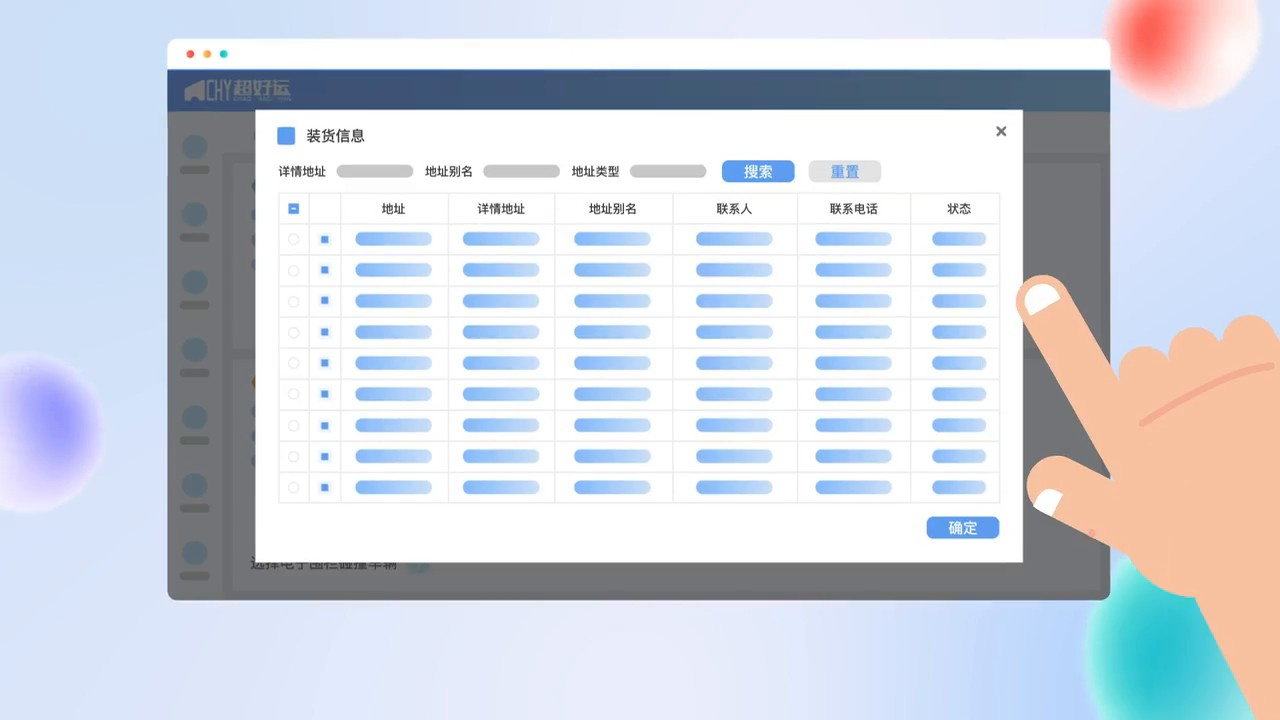This screenshot has height=720, width=1280.
Task: Open the 地址类型 filter dropdown
Action: click(x=668, y=172)
